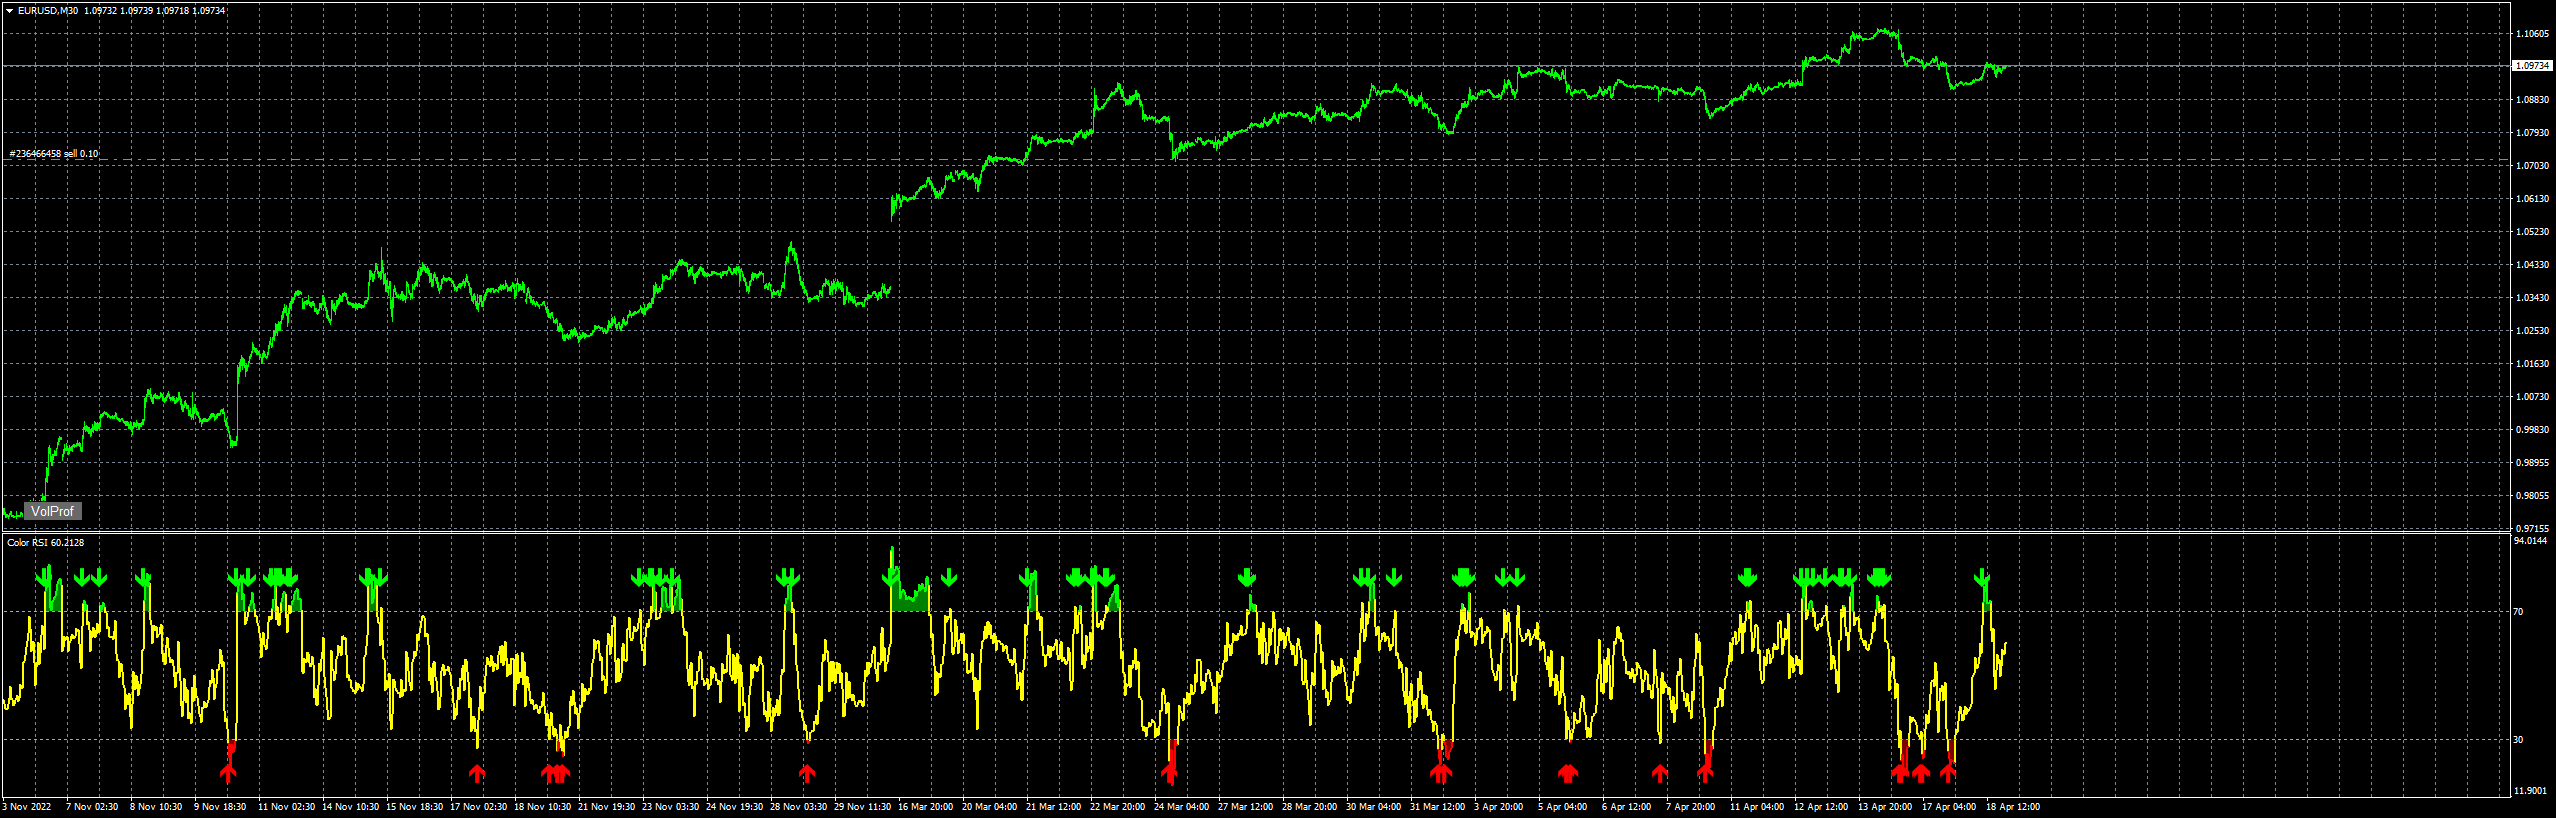Click the 6 Apr 12:00 time label
Screen dimensions: 2556x818
pyautogui.click(x=1627, y=807)
